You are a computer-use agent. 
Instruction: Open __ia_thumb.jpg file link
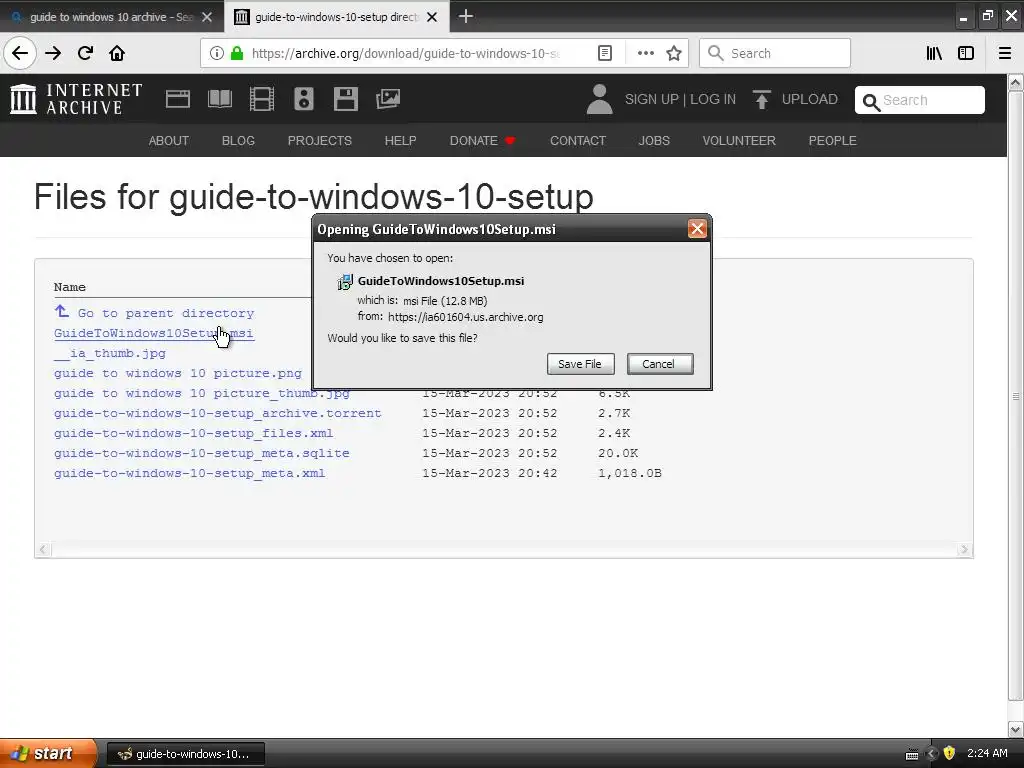pyautogui.click(x=110, y=353)
